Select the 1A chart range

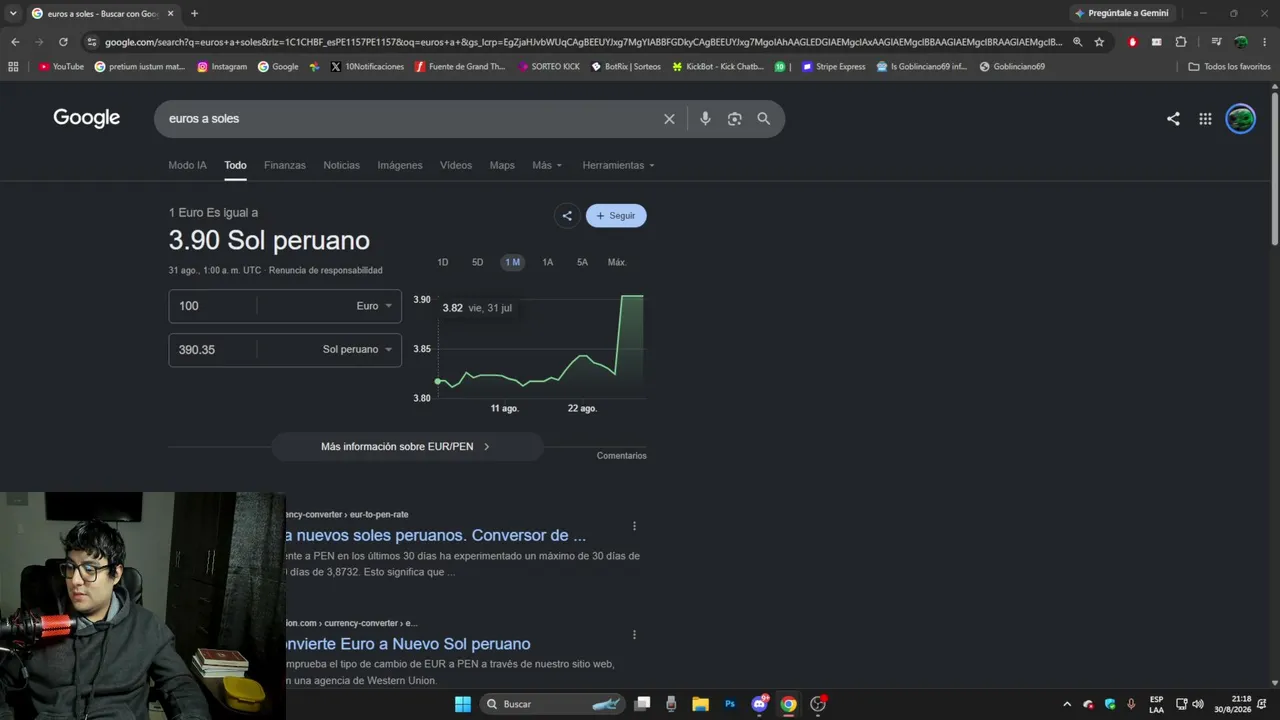point(548,262)
